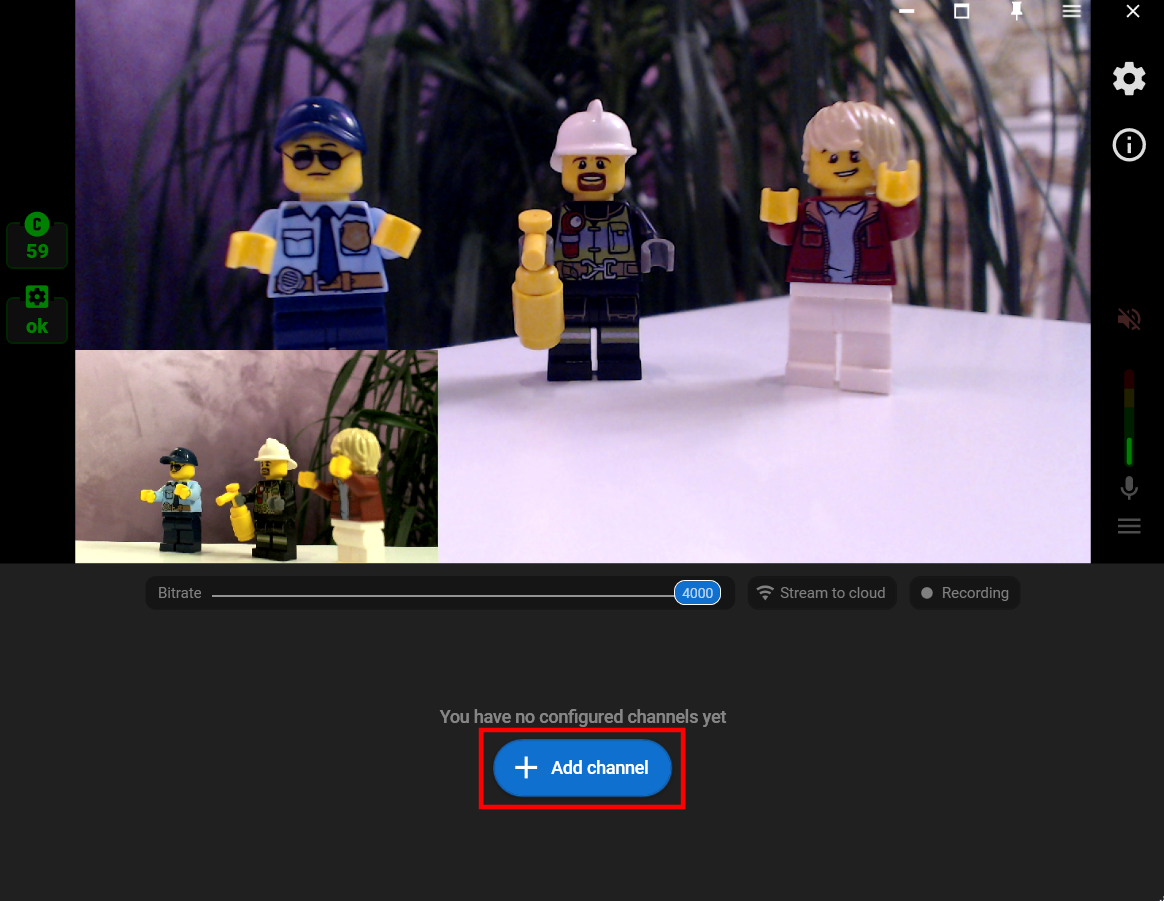Click the bitrate value badge showing 4000
Viewport: 1164px width, 901px height.
(697, 592)
